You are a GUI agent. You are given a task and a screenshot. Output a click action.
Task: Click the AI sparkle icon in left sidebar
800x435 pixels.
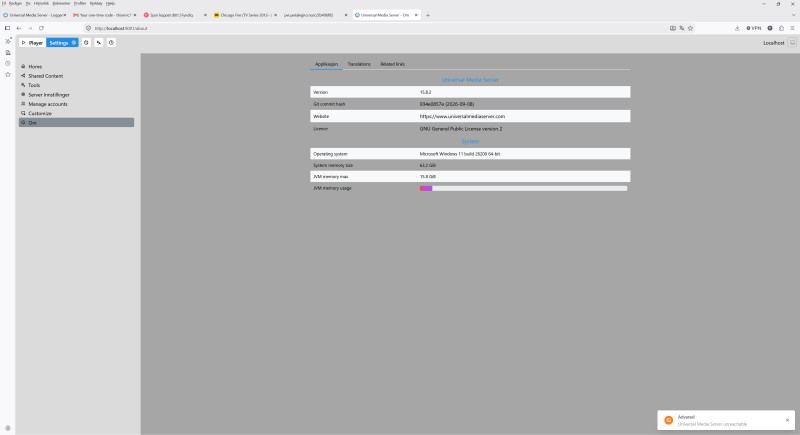[x=8, y=41]
